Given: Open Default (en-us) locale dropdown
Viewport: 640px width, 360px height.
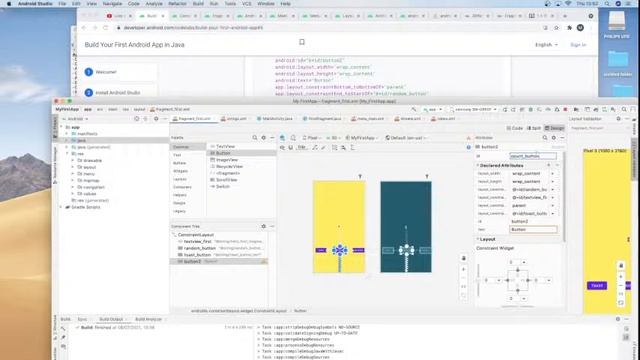Looking at the screenshot, I should coord(406,138).
